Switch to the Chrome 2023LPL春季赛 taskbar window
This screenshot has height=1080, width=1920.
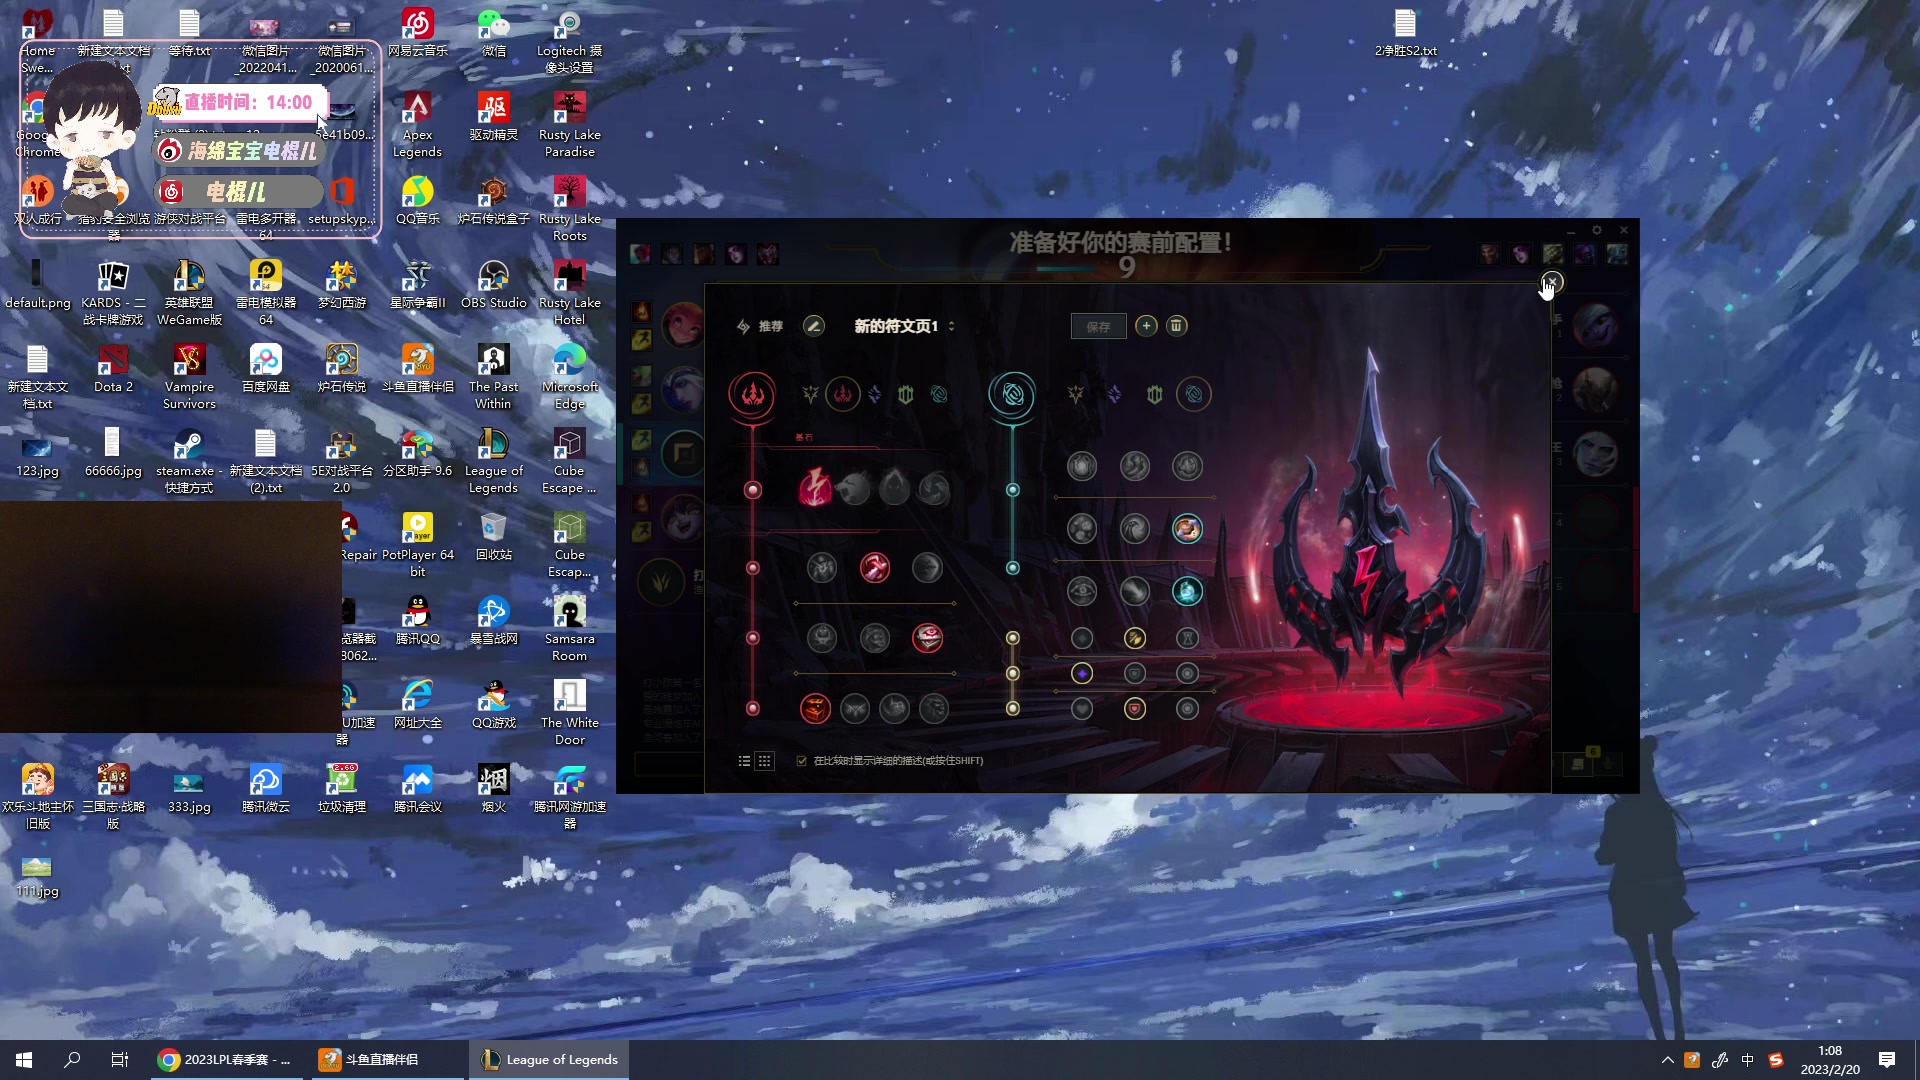(x=226, y=1060)
